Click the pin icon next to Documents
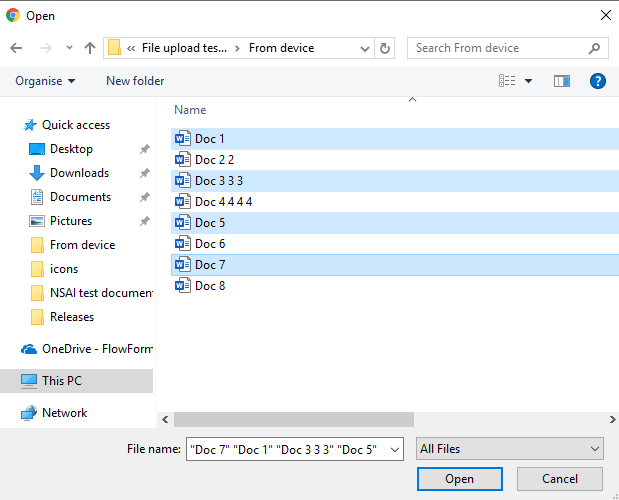 pyautogui.click(x=144, y=197)
